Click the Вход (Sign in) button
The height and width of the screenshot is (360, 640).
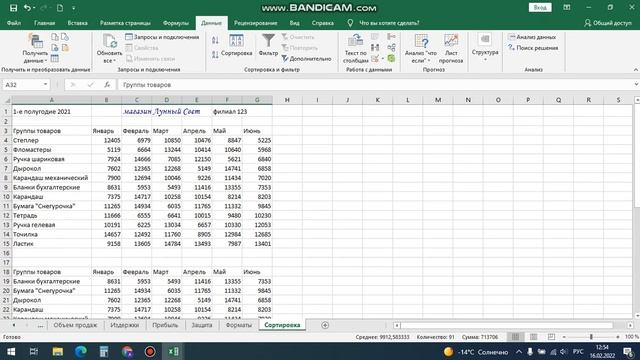540,8
